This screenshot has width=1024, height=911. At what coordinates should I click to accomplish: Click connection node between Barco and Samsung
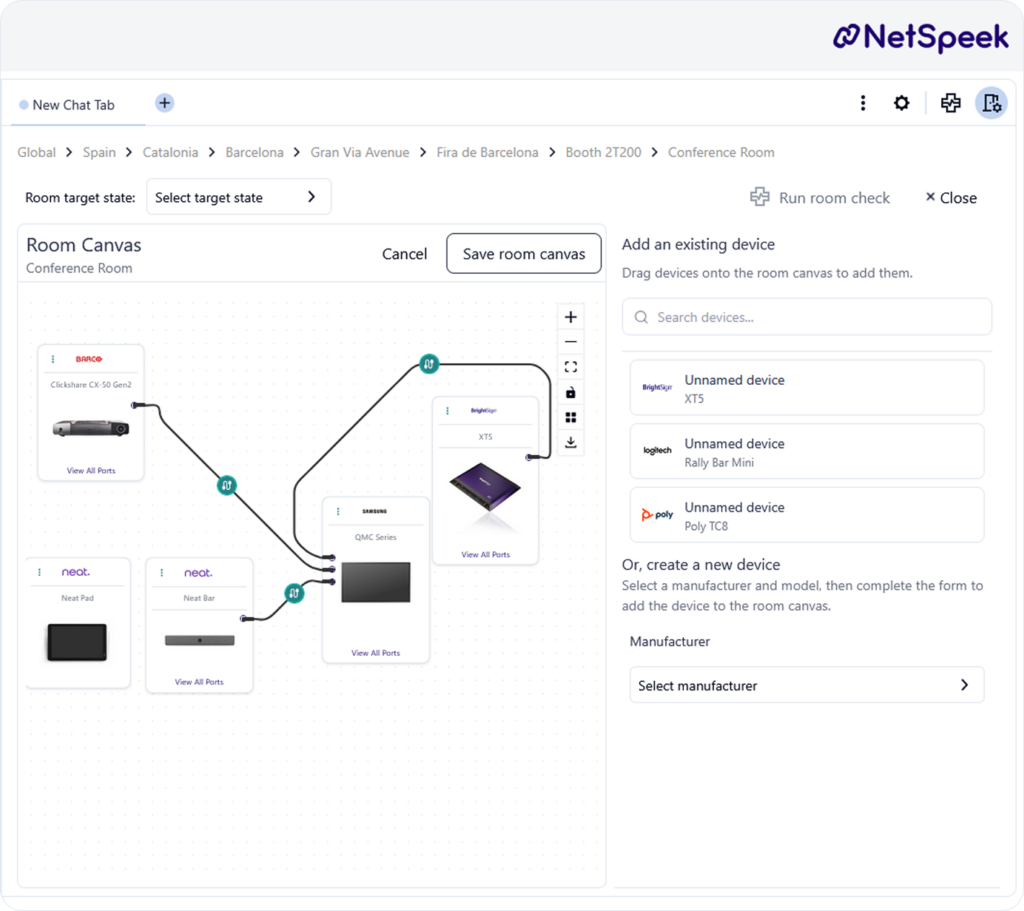[x=228, y=486]
